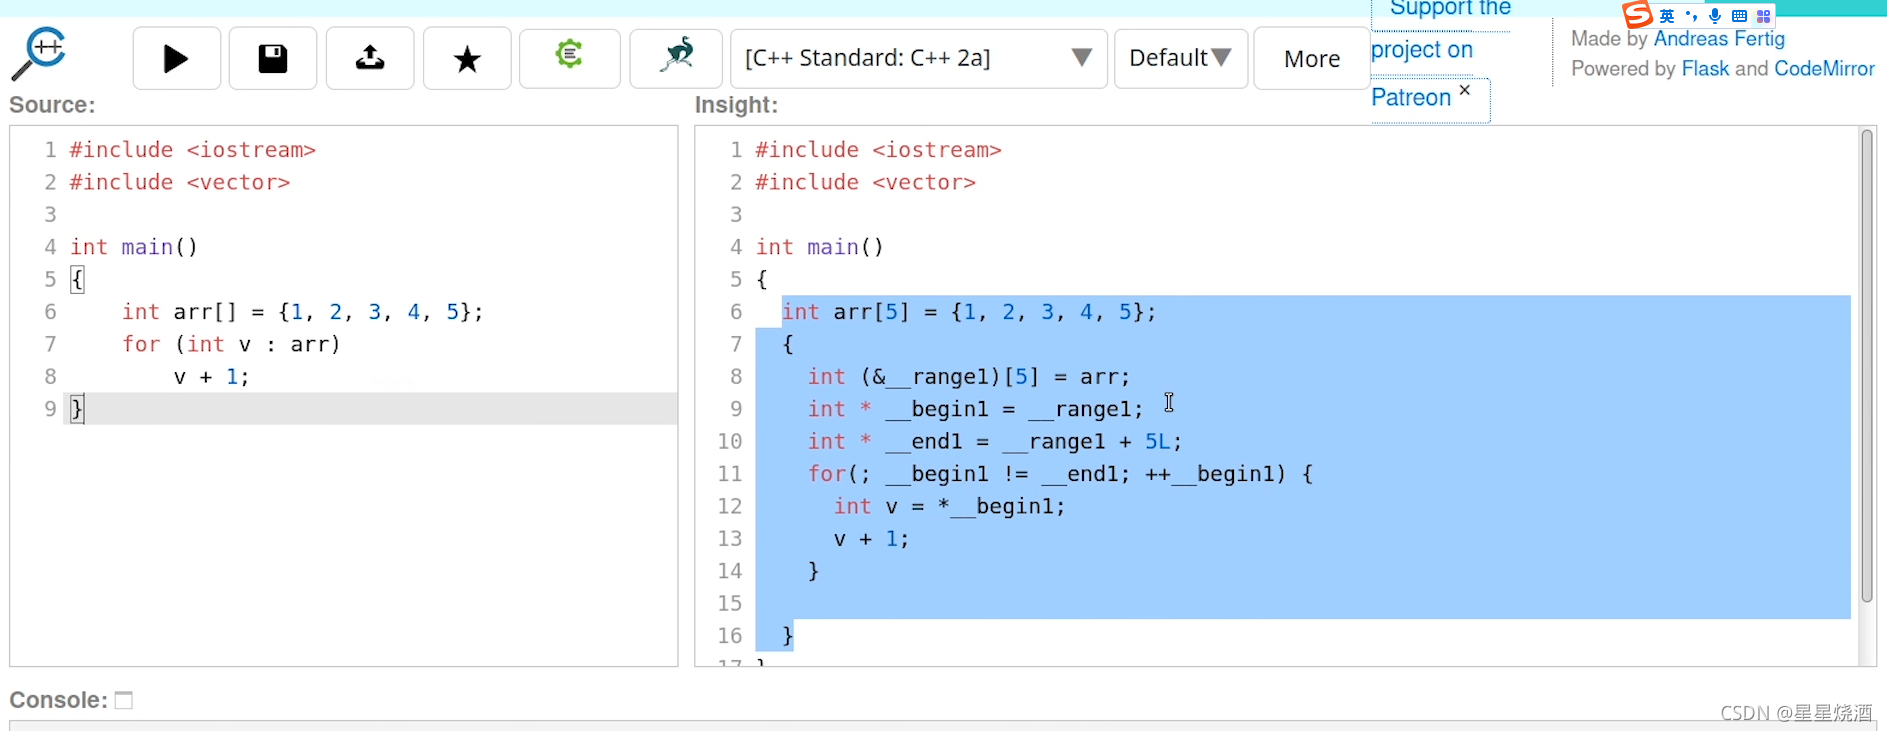This screenshot has width=1887, height=731.
Task: Click the Insight for-loop line with __begin1 != __end1
Action: (x=1060, y=474)
